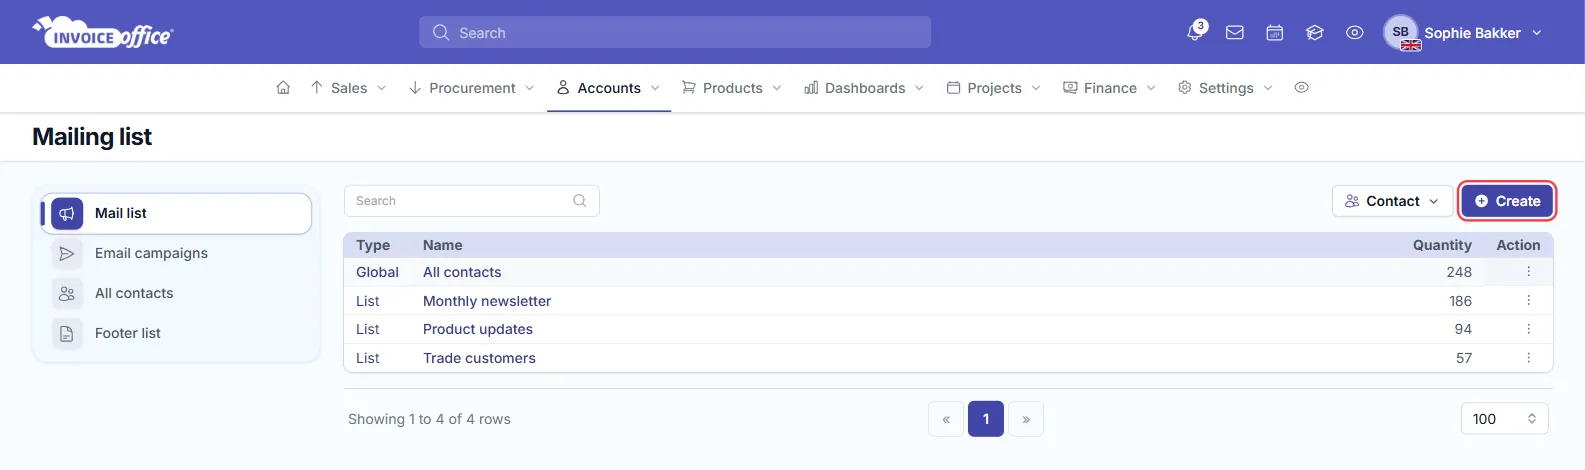Open the notifications bell icon
Screen dimensions: 1585x470
(1195, 32)
